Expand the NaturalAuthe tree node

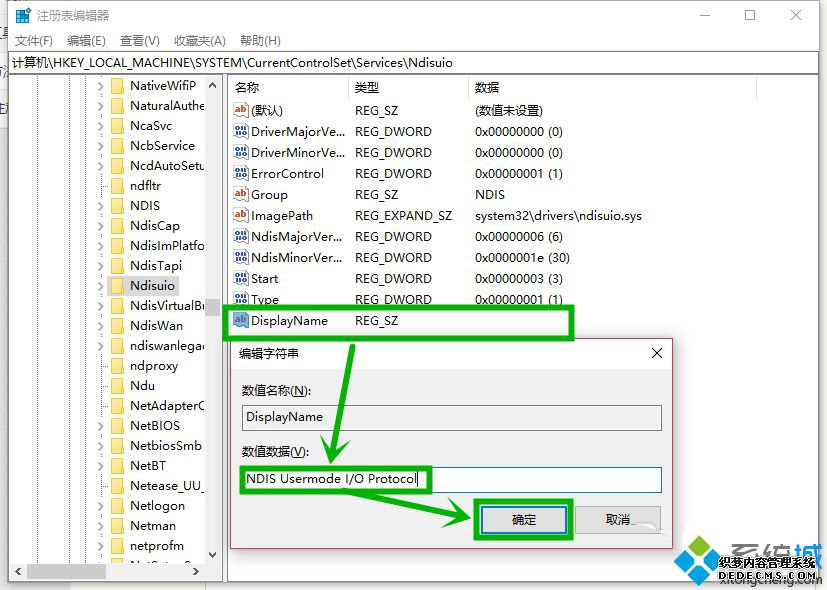[100, 105]
